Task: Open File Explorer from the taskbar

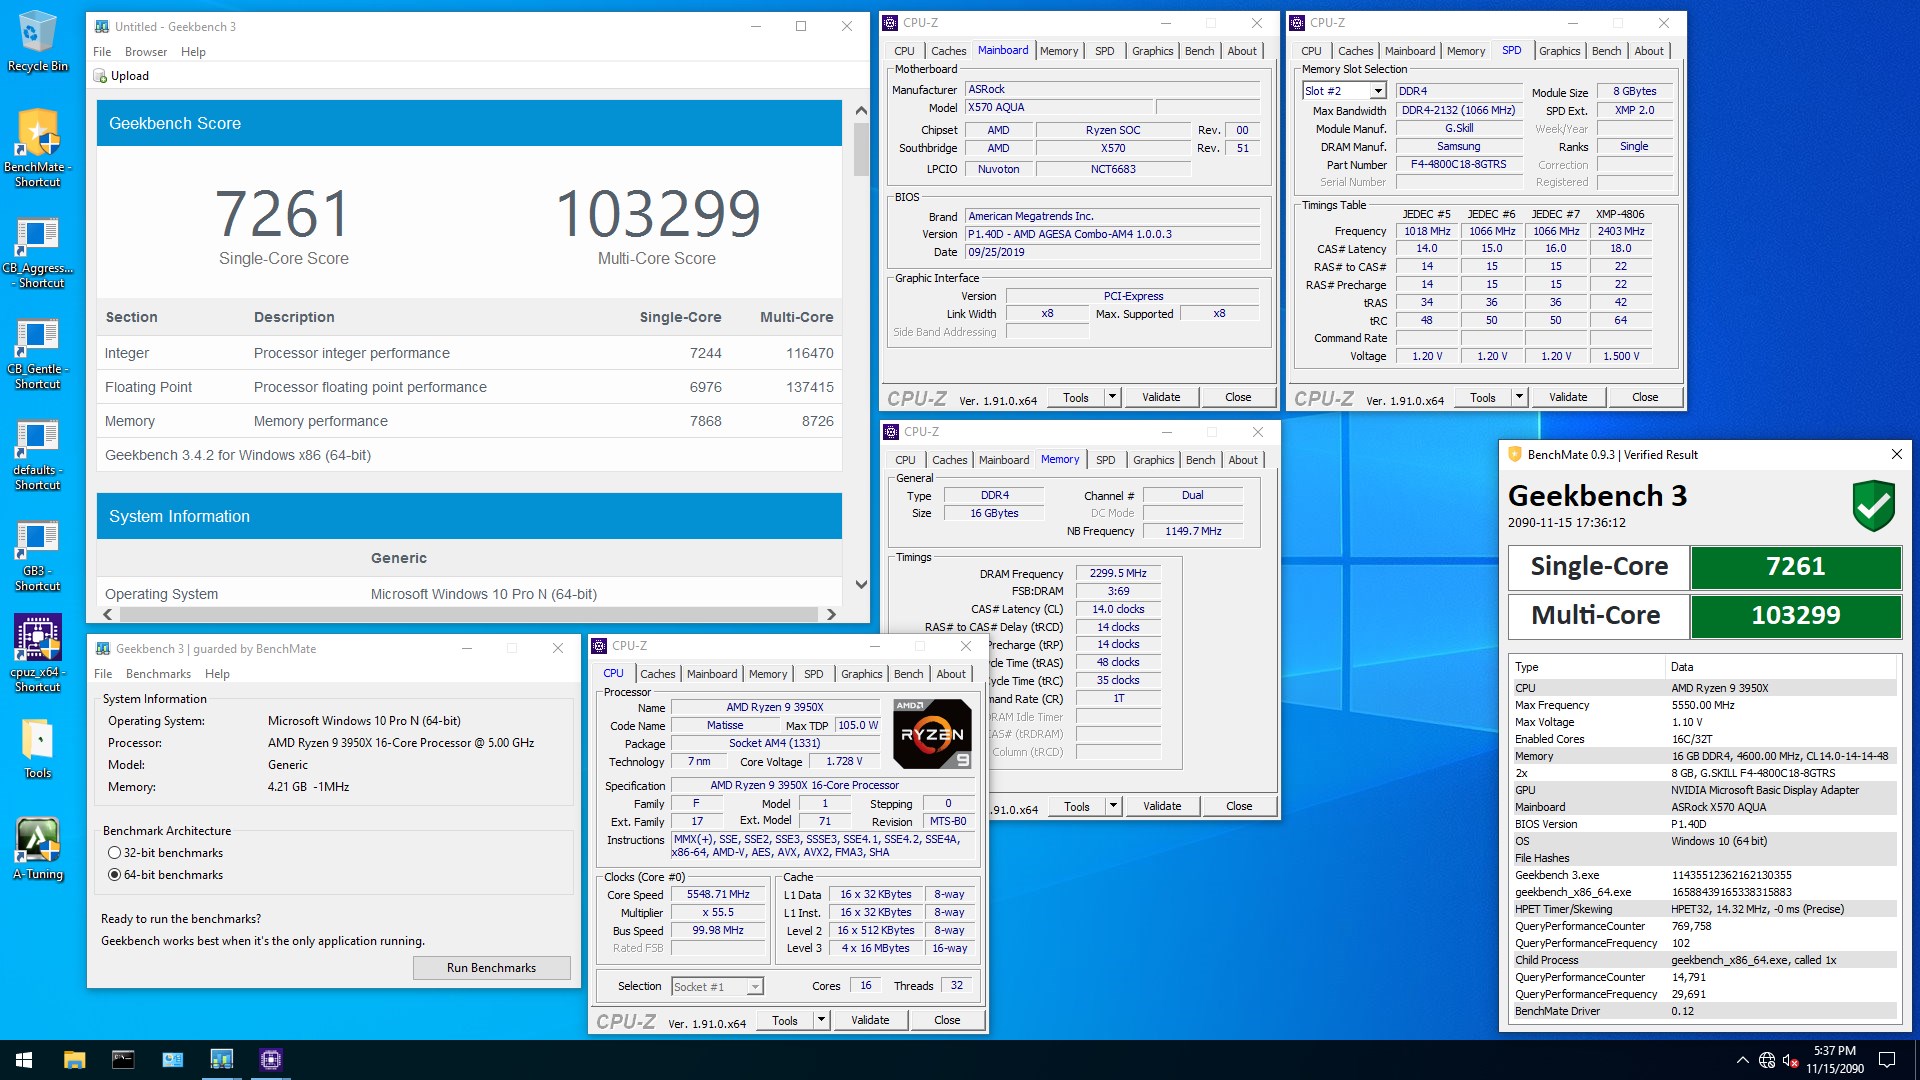Action: point(74,1060)
